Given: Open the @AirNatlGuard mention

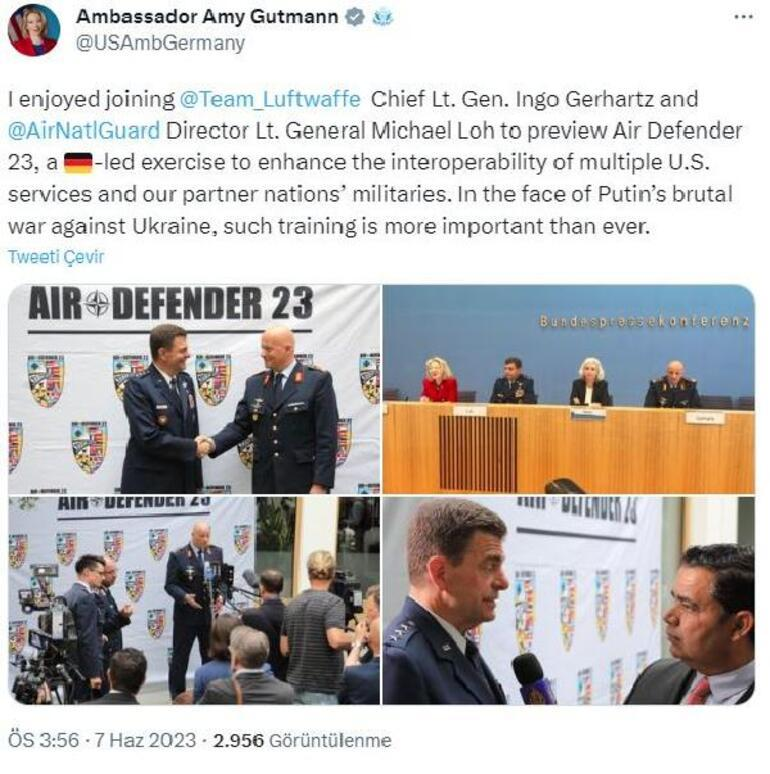Looking at the screenshot, I should pos(84,131).
